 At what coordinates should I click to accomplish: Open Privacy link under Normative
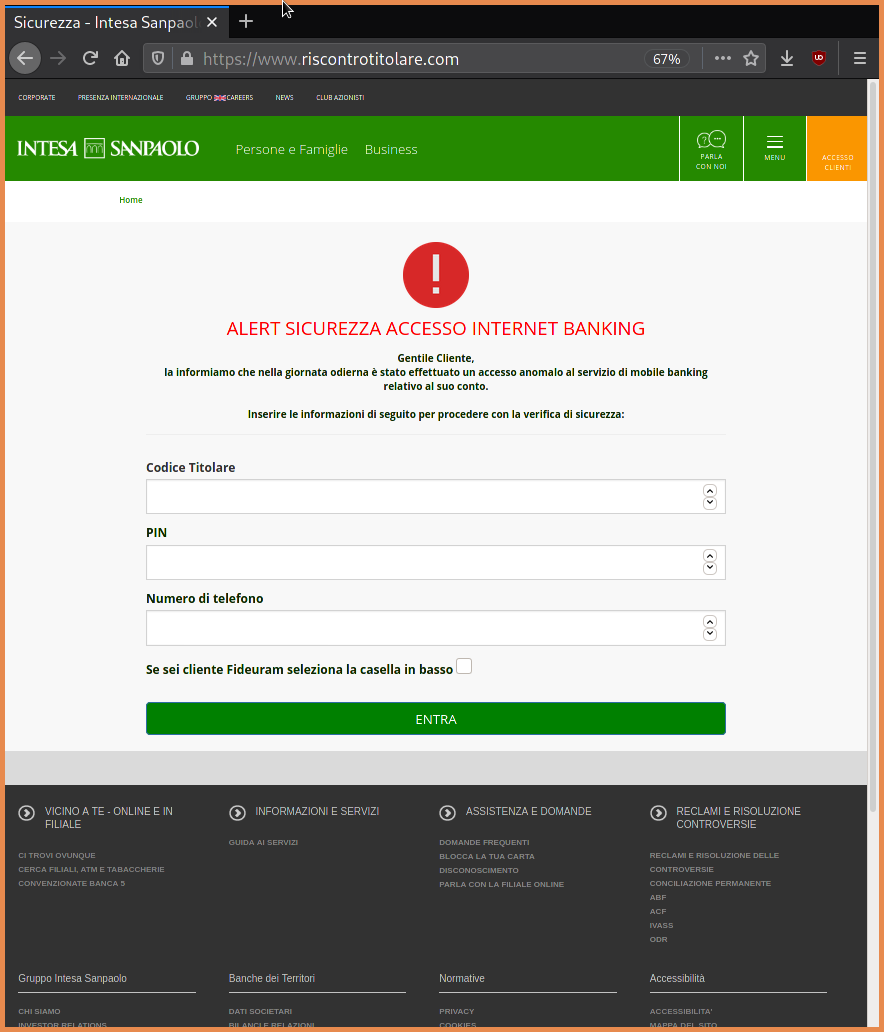pyautogui.click(x=457, y=1012)
